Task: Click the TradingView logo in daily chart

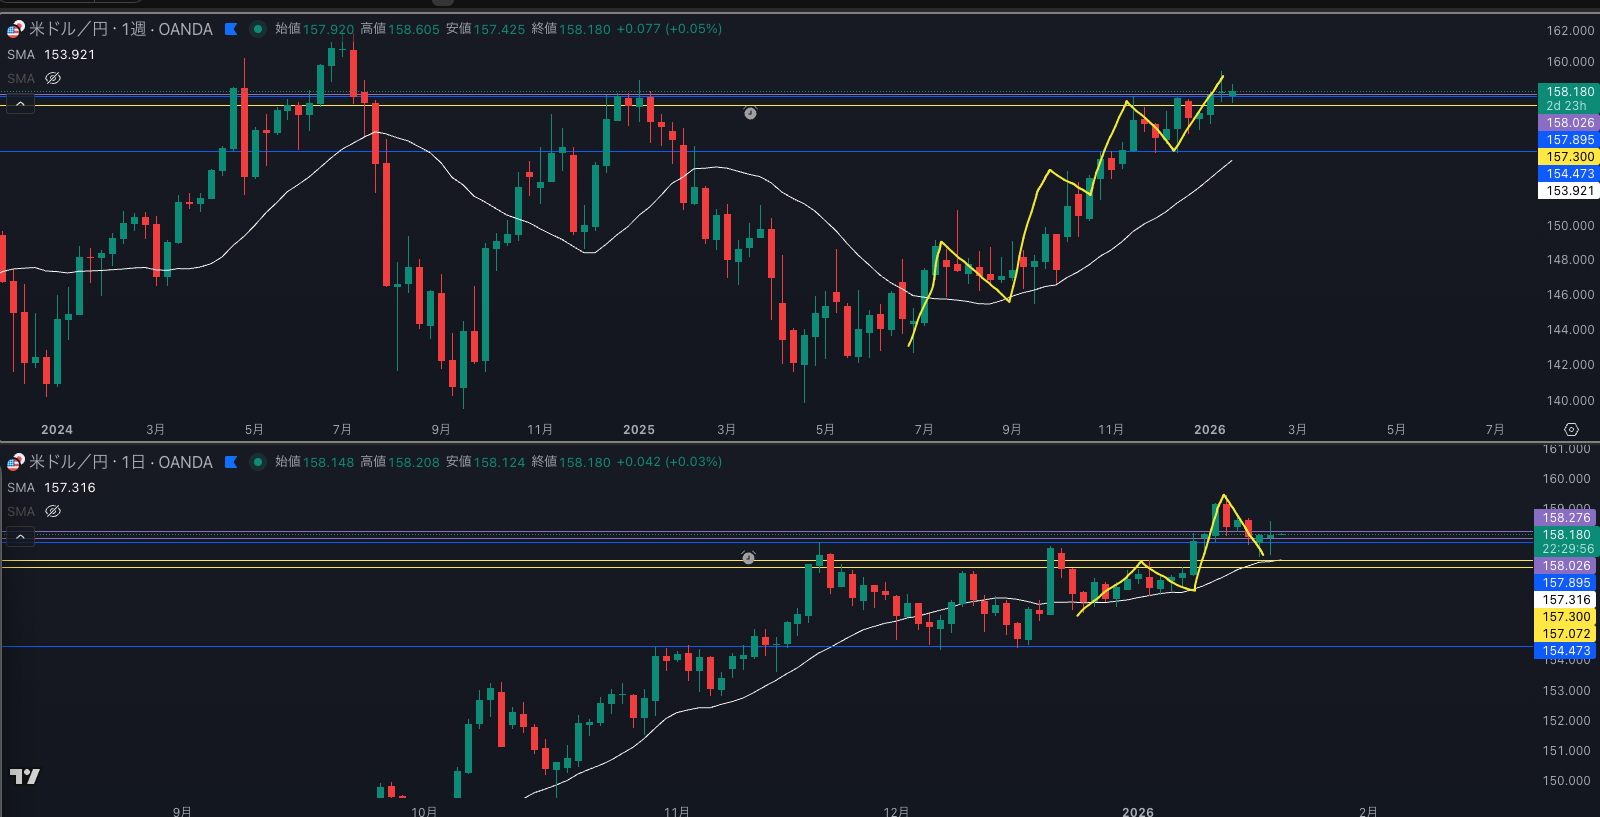Action: click(x=25, y=776)
